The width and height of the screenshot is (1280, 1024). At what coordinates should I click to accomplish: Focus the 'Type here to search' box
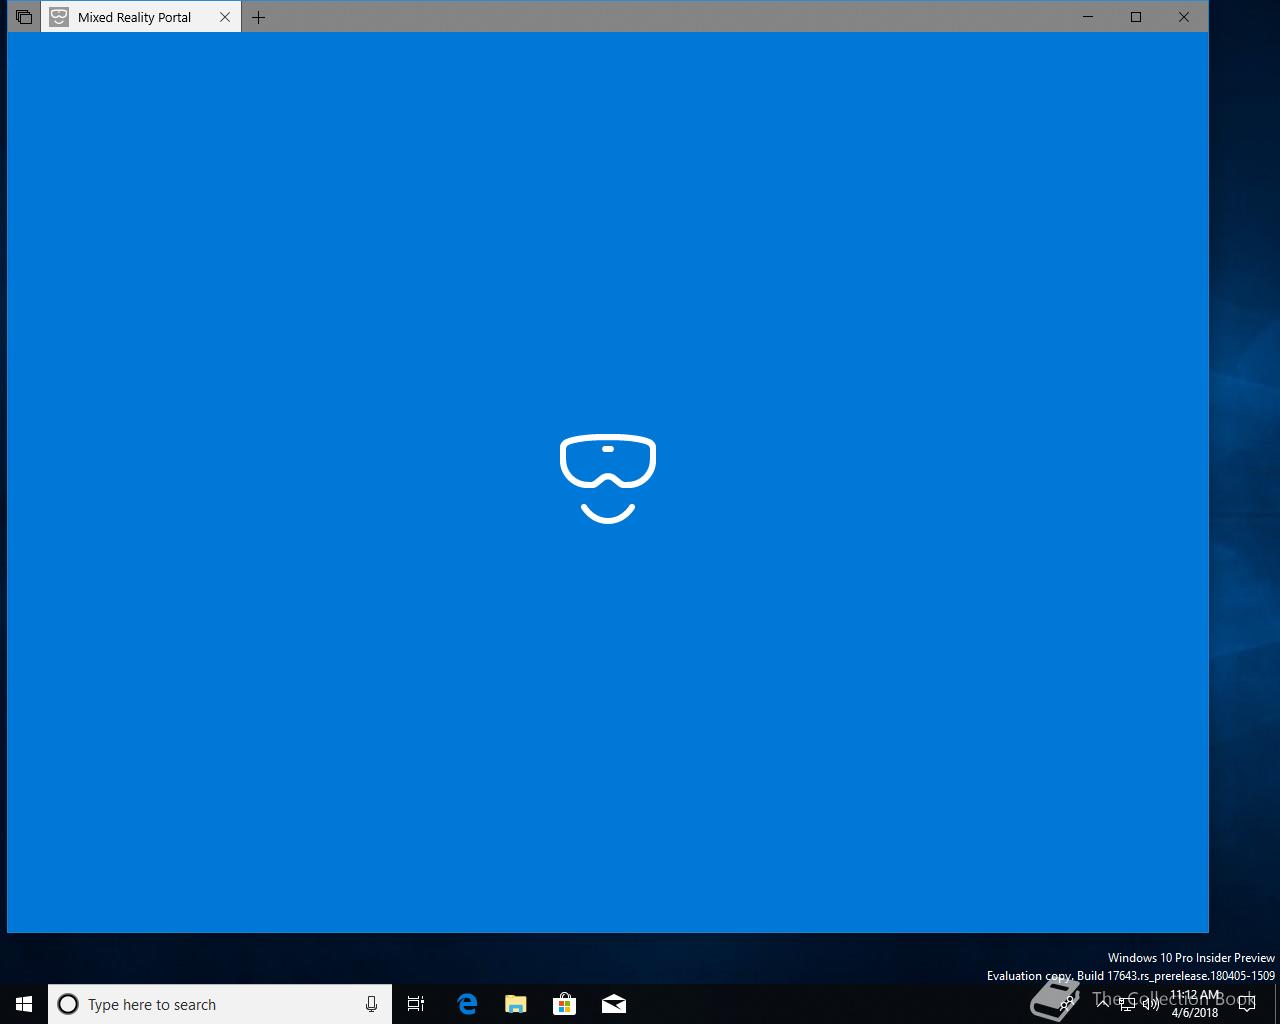point(220,1004)
